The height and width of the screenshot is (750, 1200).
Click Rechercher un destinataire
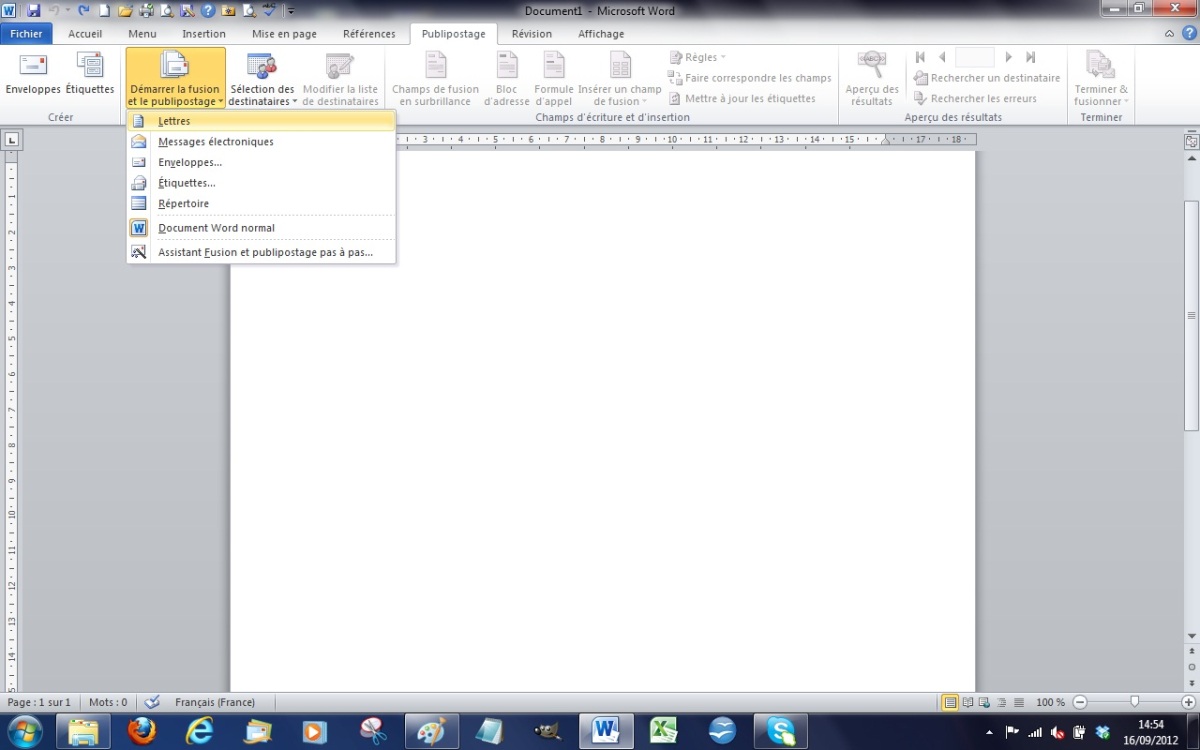click(987, 78)
